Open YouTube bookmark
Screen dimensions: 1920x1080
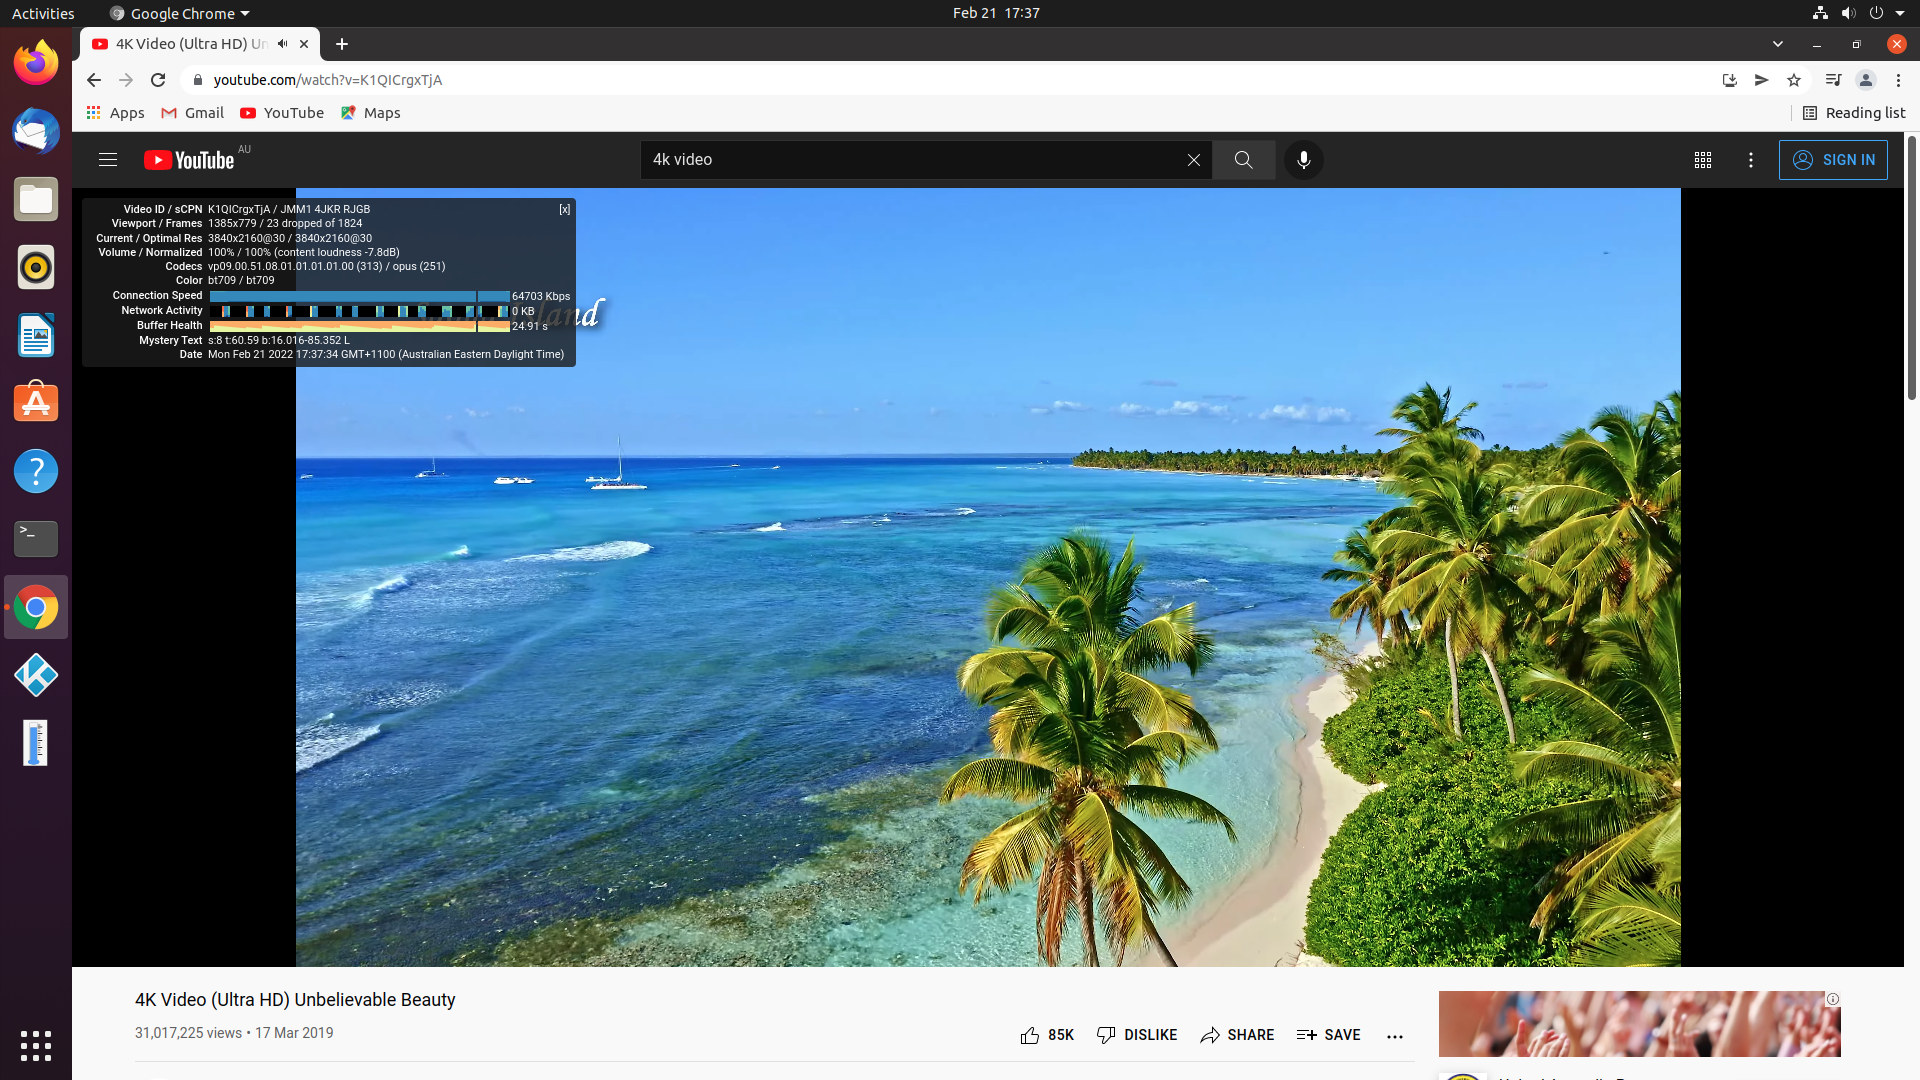point(282,113)
